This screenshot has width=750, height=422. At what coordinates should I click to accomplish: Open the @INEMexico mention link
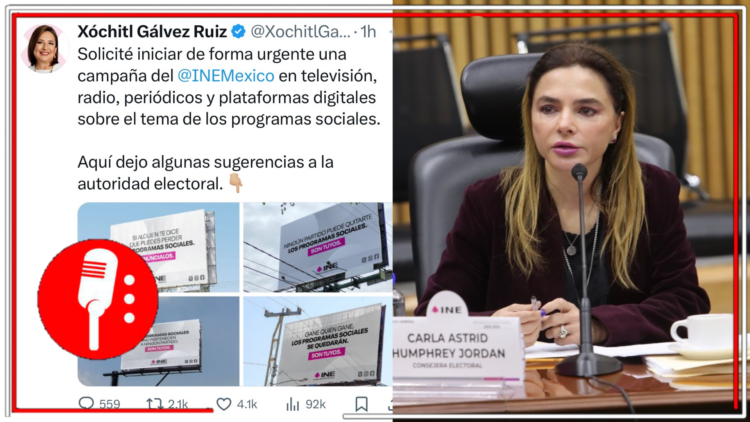[226, 76]
